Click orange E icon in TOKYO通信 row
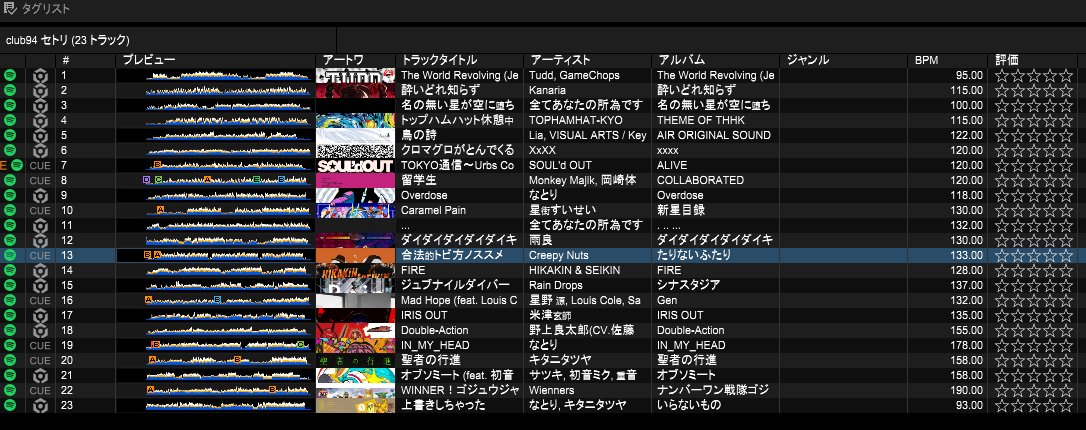The height and width of the screenshot is (430, 1086). click(3, 165)
